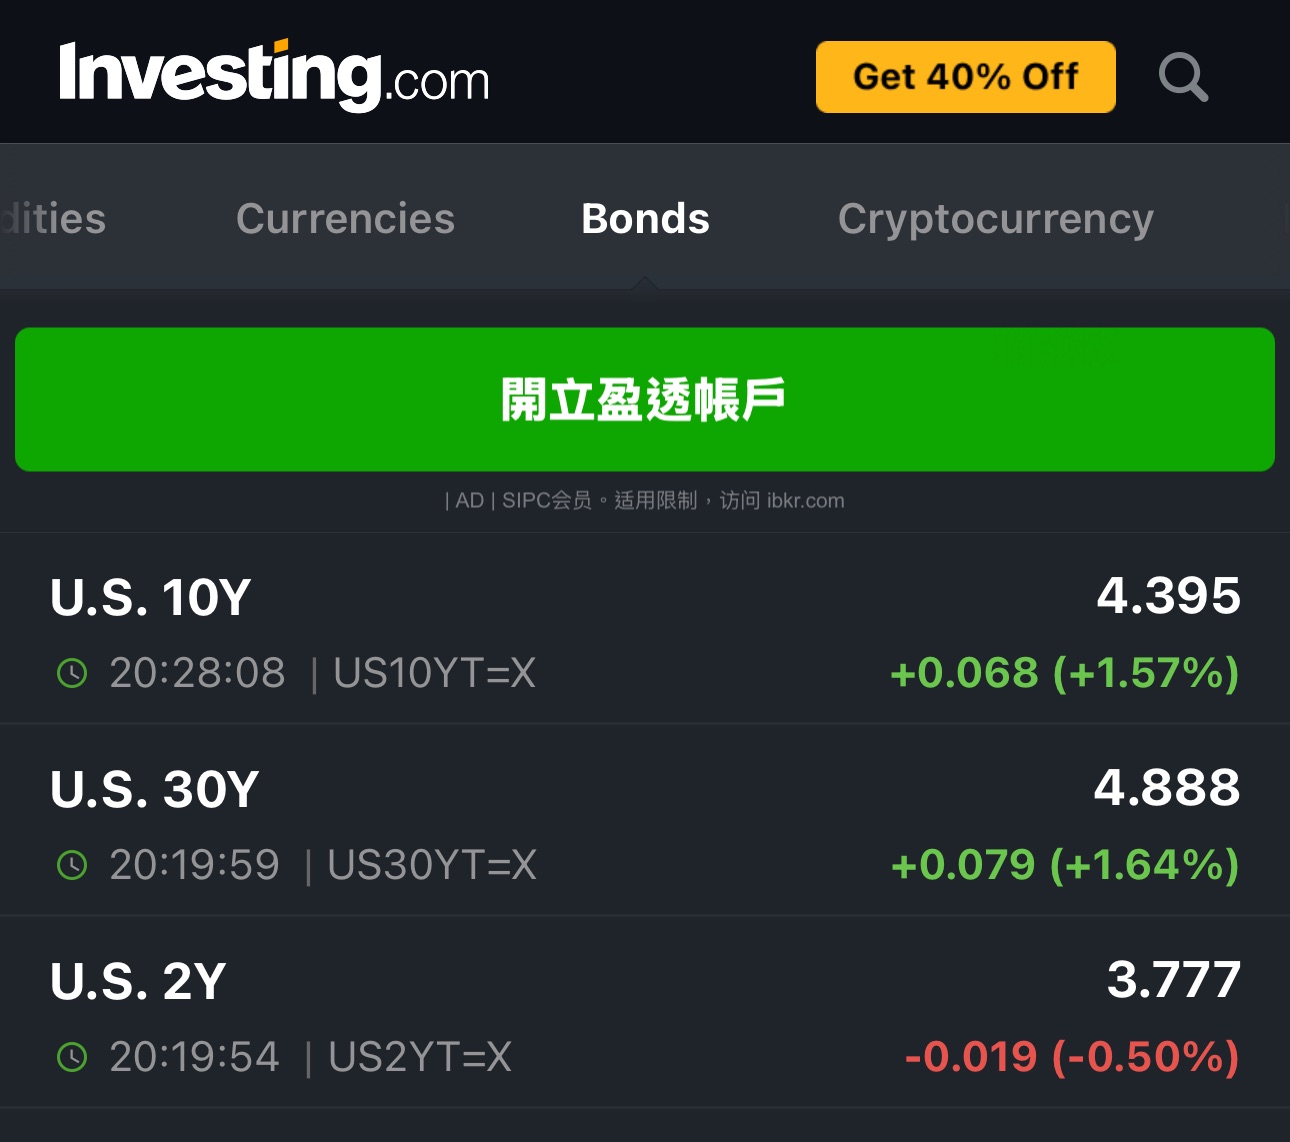Click the clock icon beside 20:19:59
The width and height of the screenshot is (1290, 1142).
[x=72, y=865]
